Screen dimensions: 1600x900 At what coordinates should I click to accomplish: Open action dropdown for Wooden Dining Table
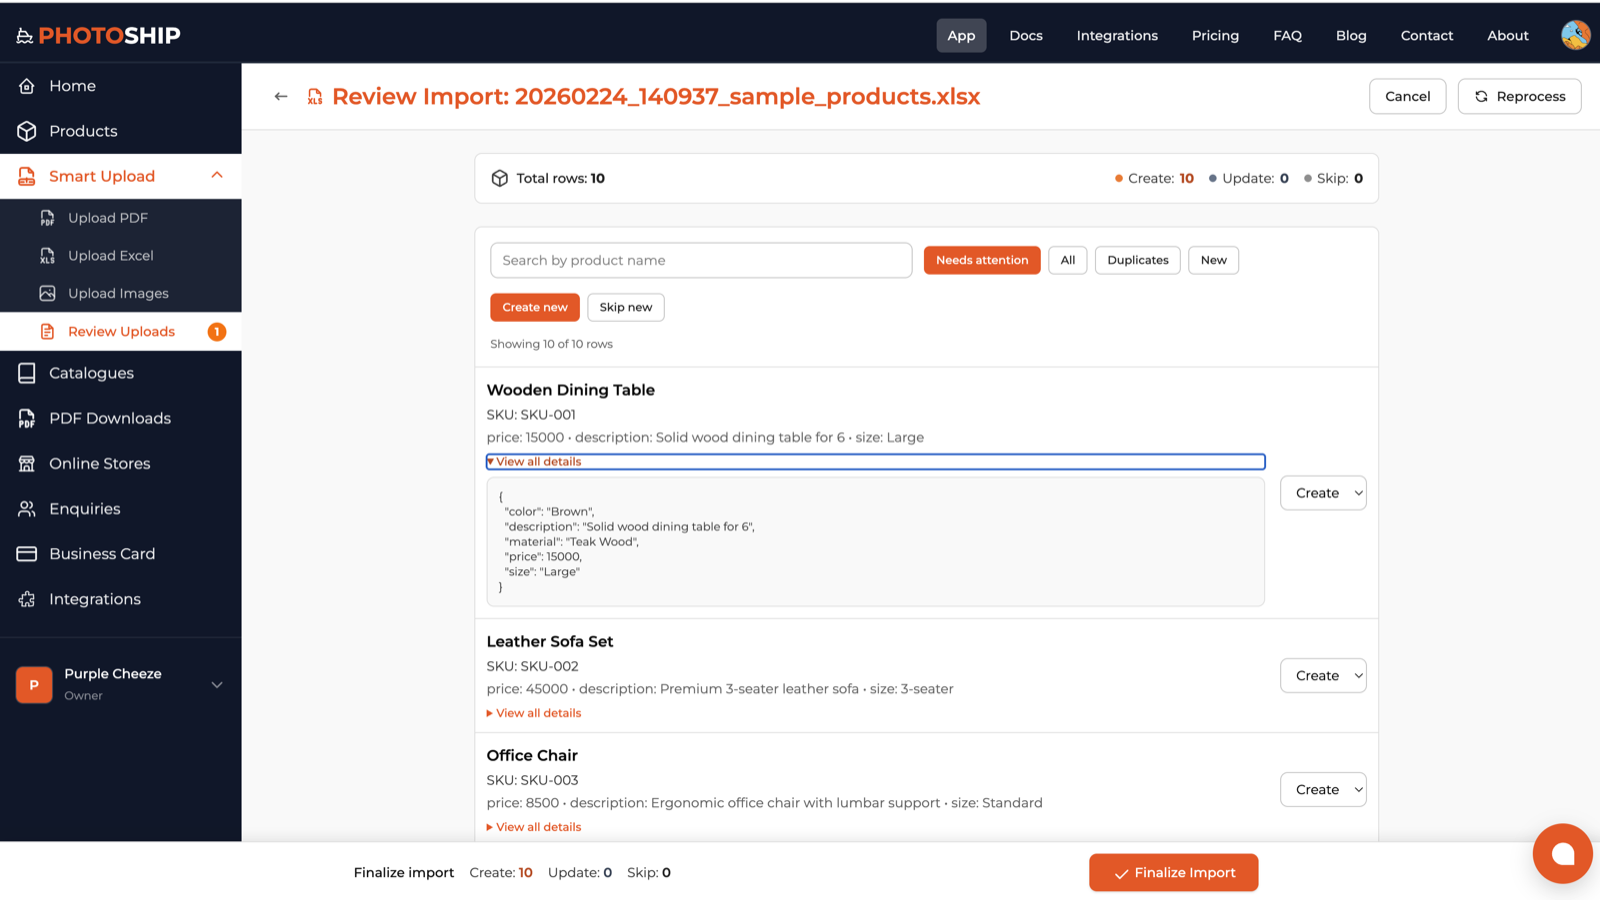[1322, 493]
